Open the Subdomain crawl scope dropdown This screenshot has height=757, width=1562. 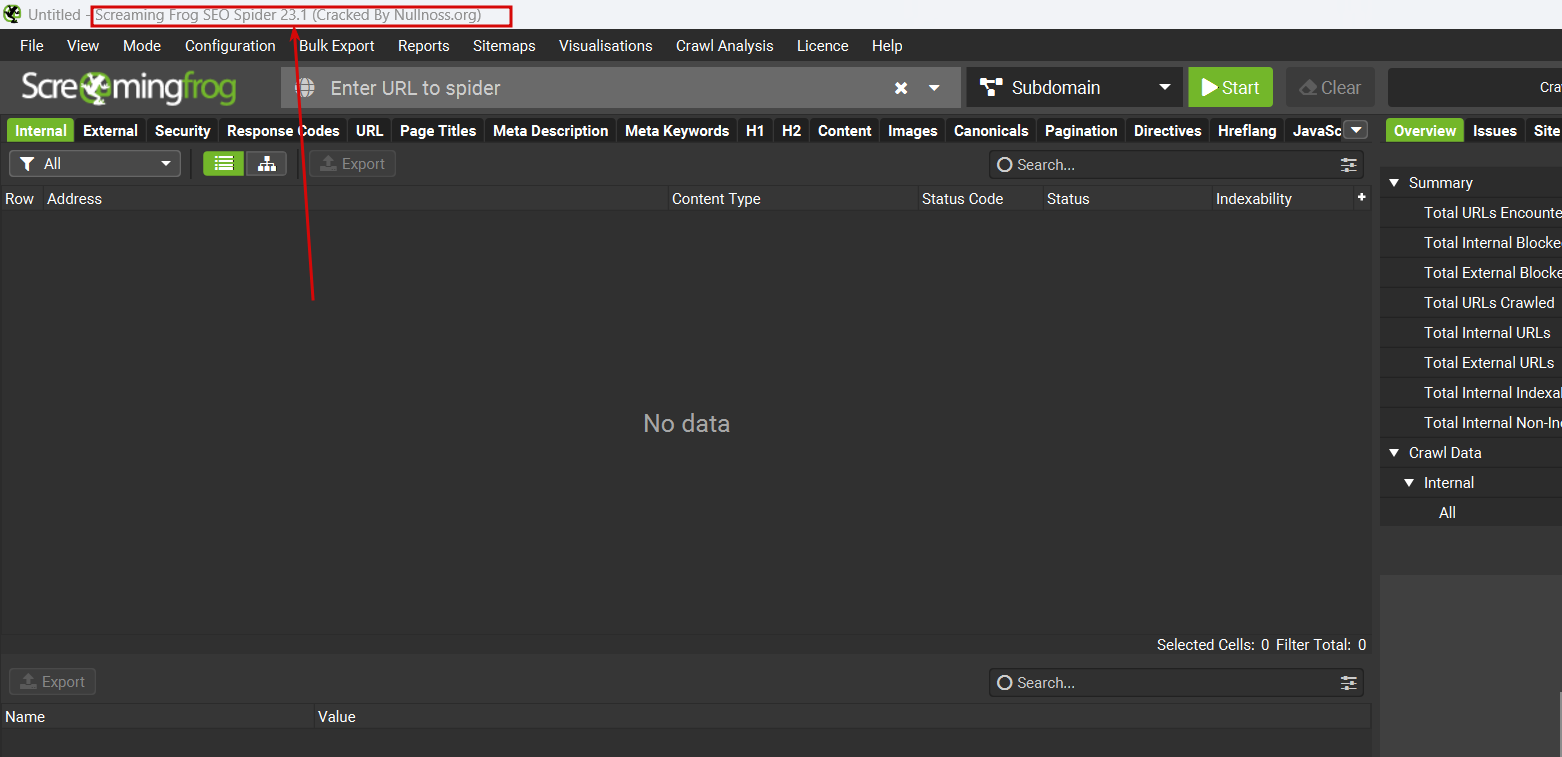point(1075,88)
